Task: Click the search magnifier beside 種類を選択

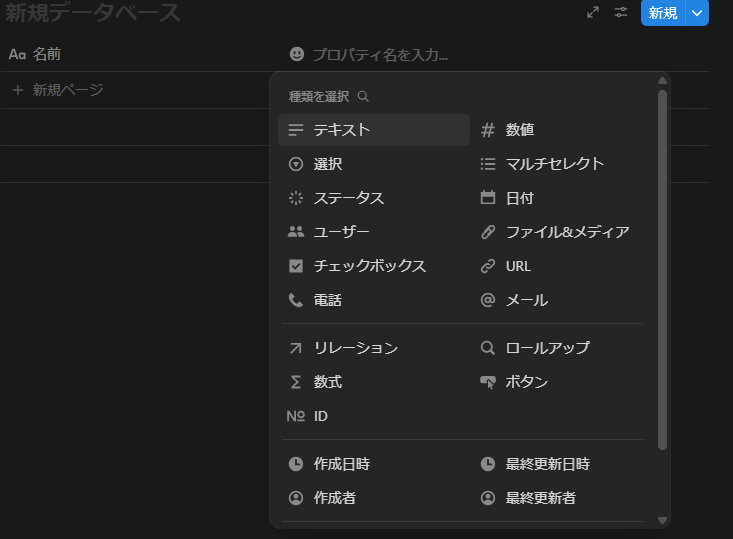Action: point(363,97)
